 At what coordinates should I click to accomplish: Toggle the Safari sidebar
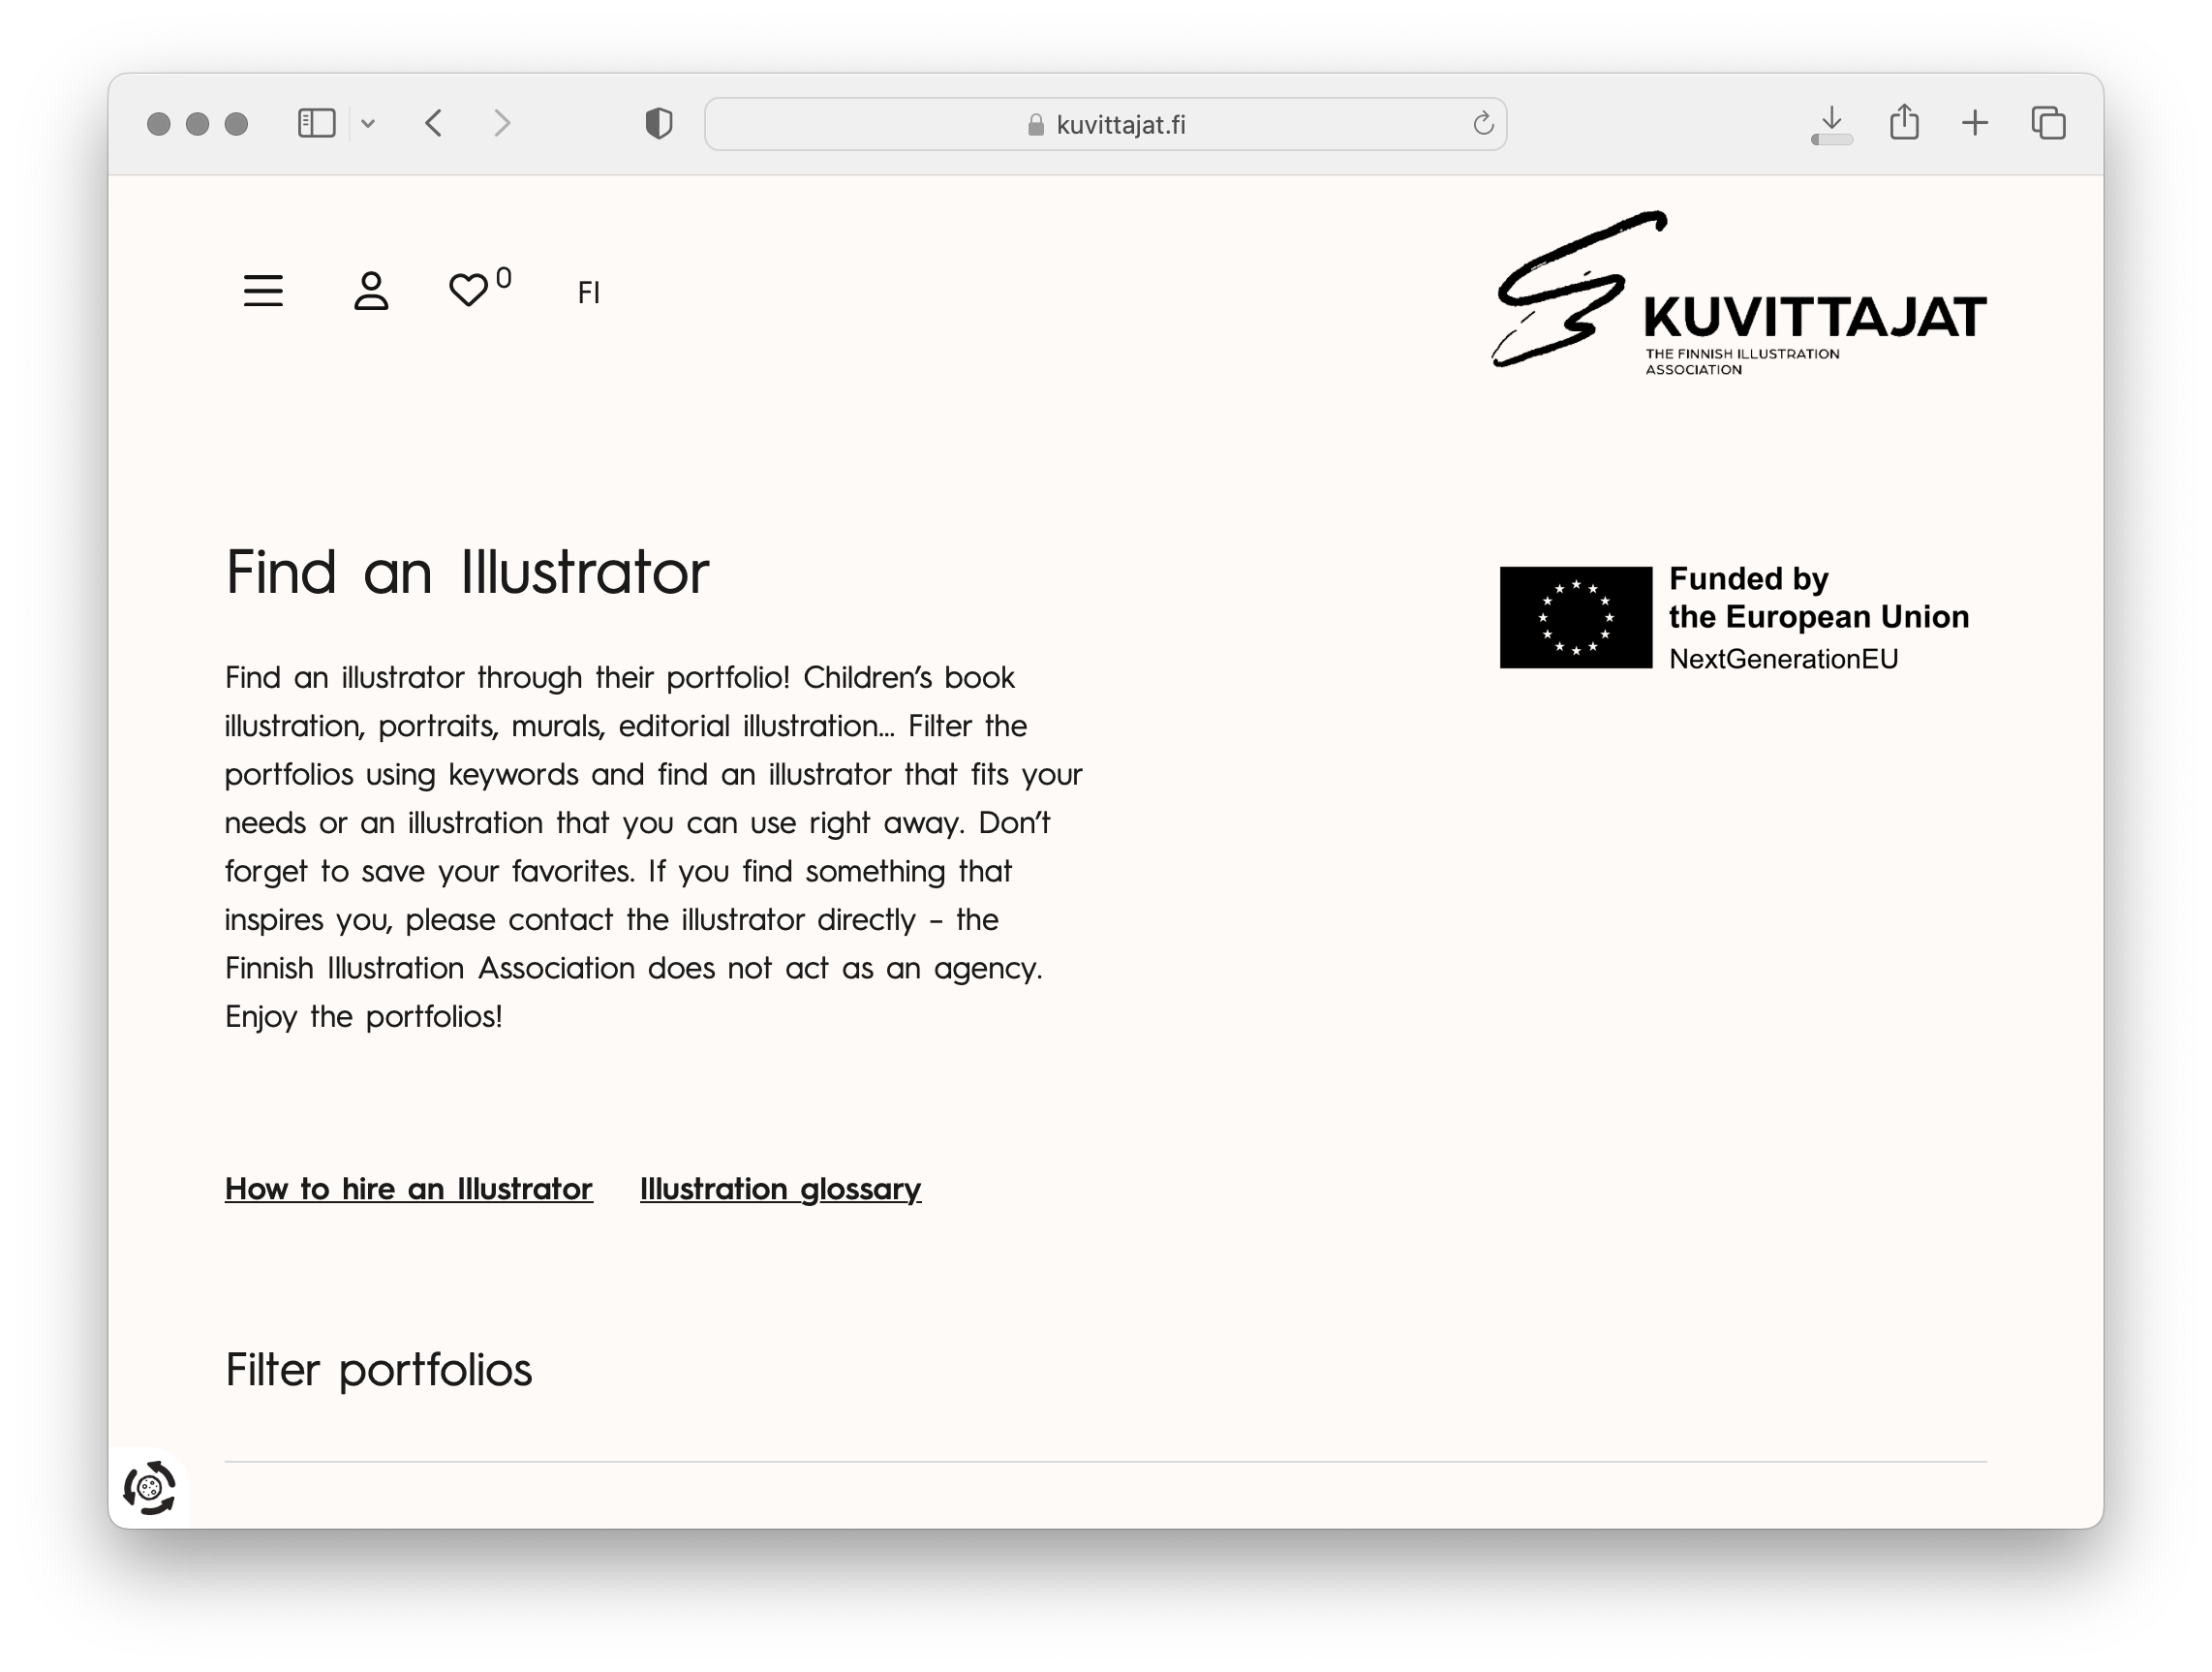click(x=317, y=123)
